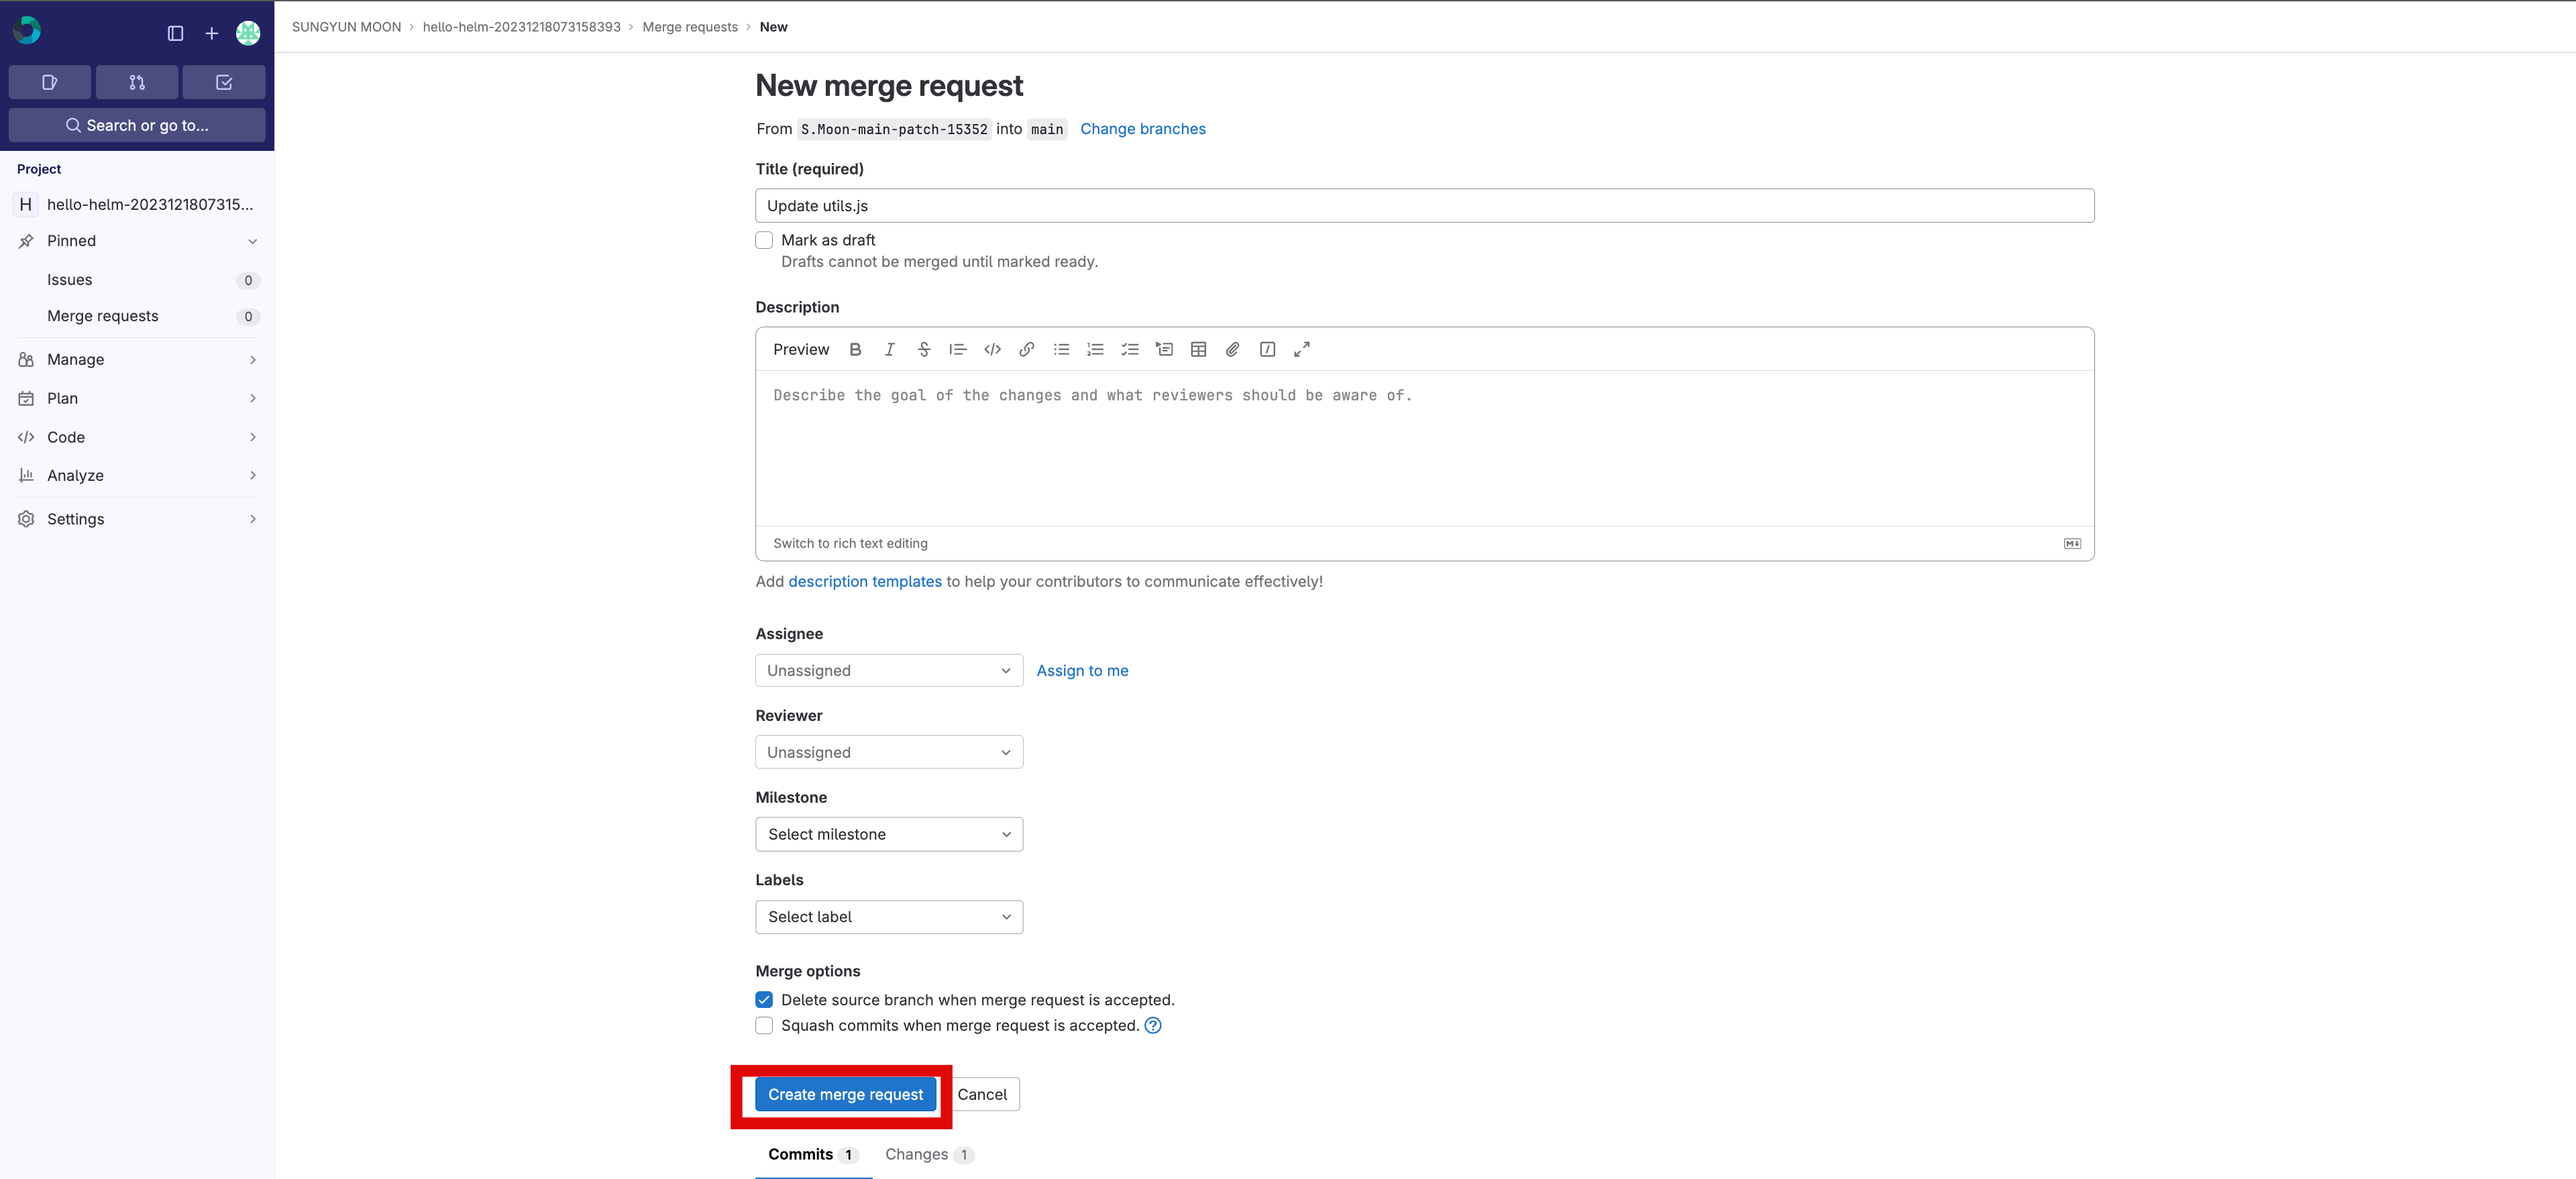
Task: Open the Select milestone dropdown
Action: (888, 834)
